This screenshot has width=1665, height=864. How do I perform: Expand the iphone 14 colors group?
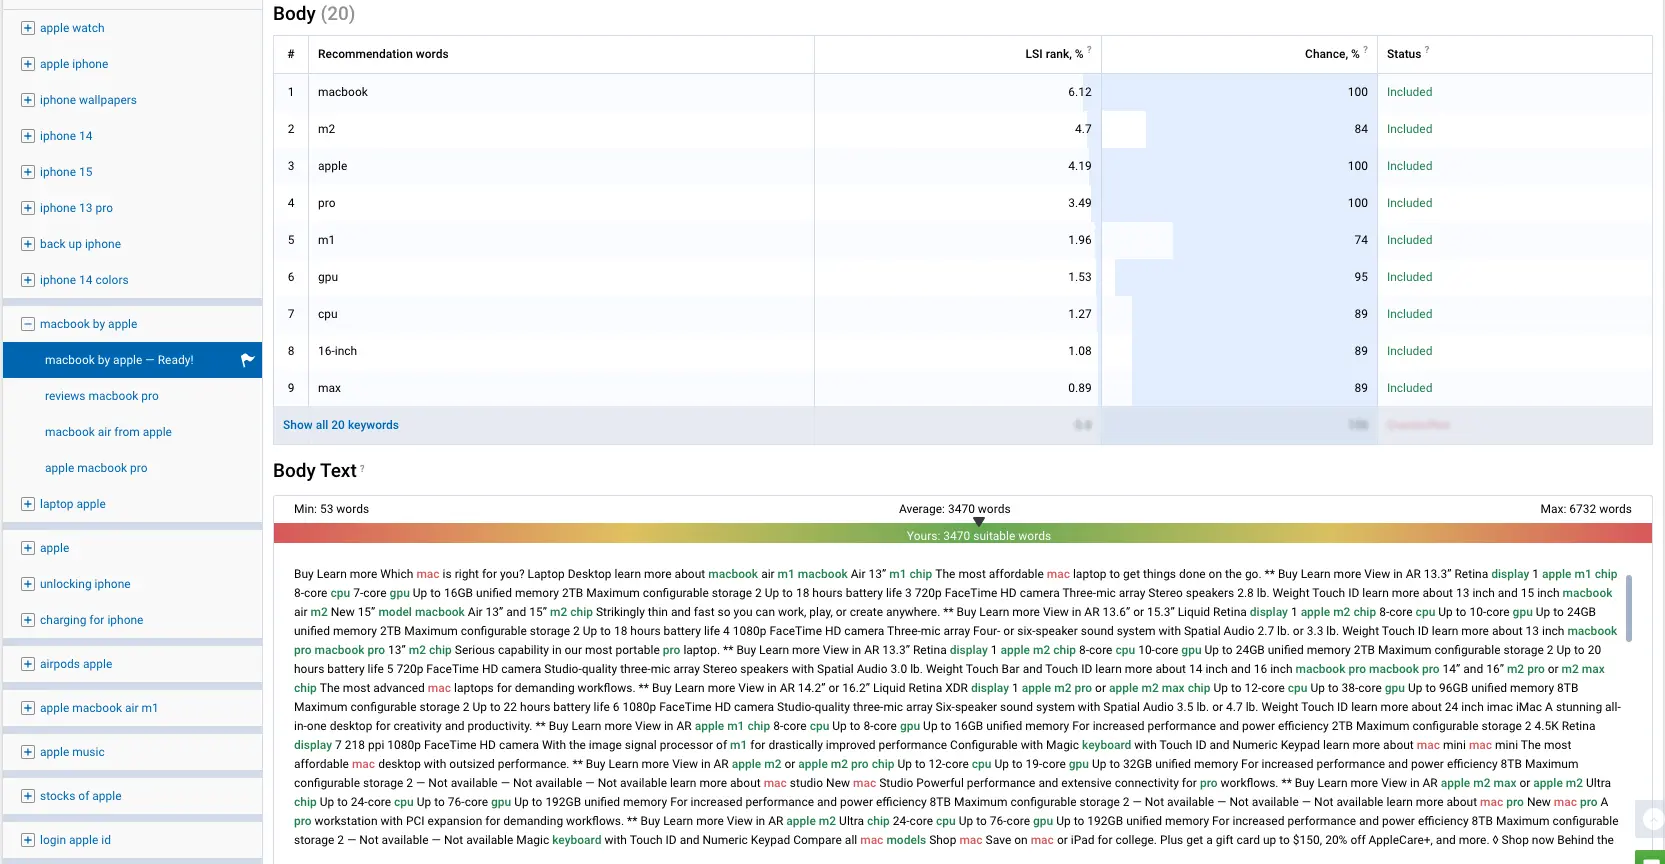28,280
